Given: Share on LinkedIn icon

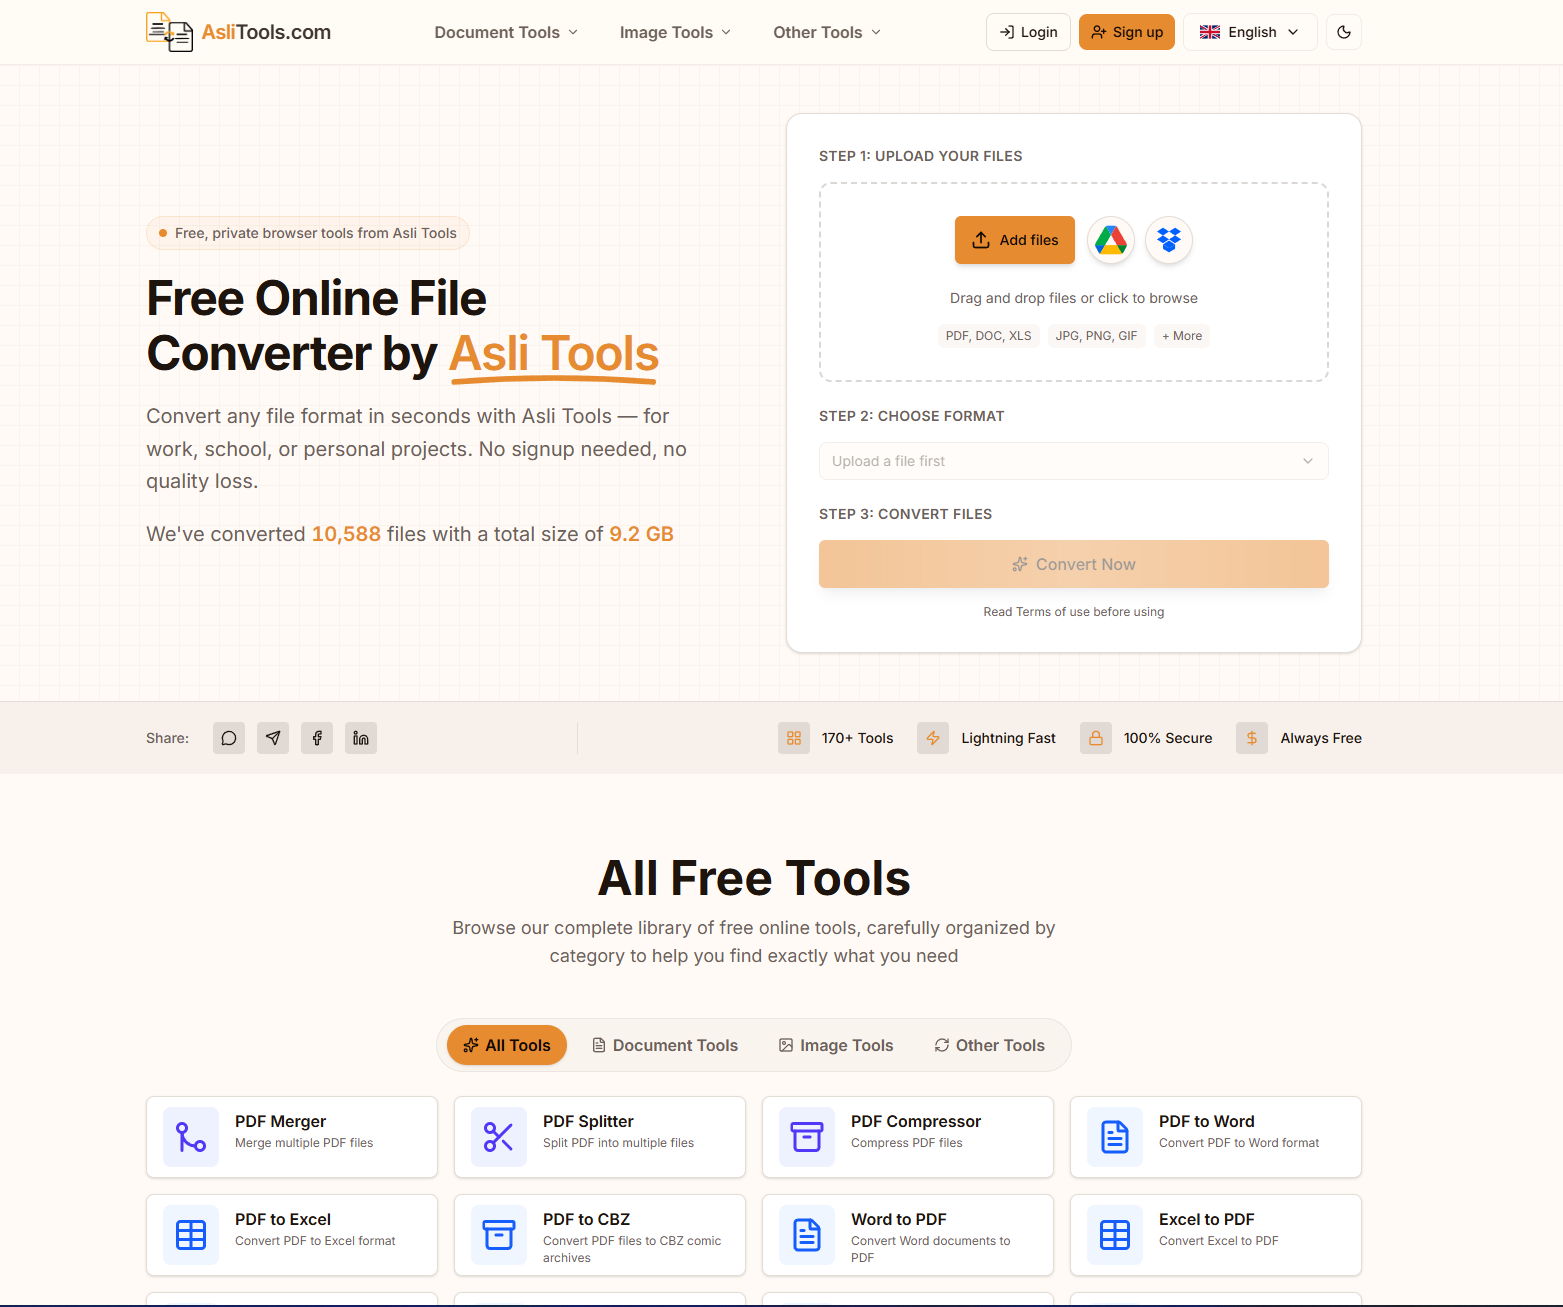Looking at the screenshot, I should click(361, 738).
